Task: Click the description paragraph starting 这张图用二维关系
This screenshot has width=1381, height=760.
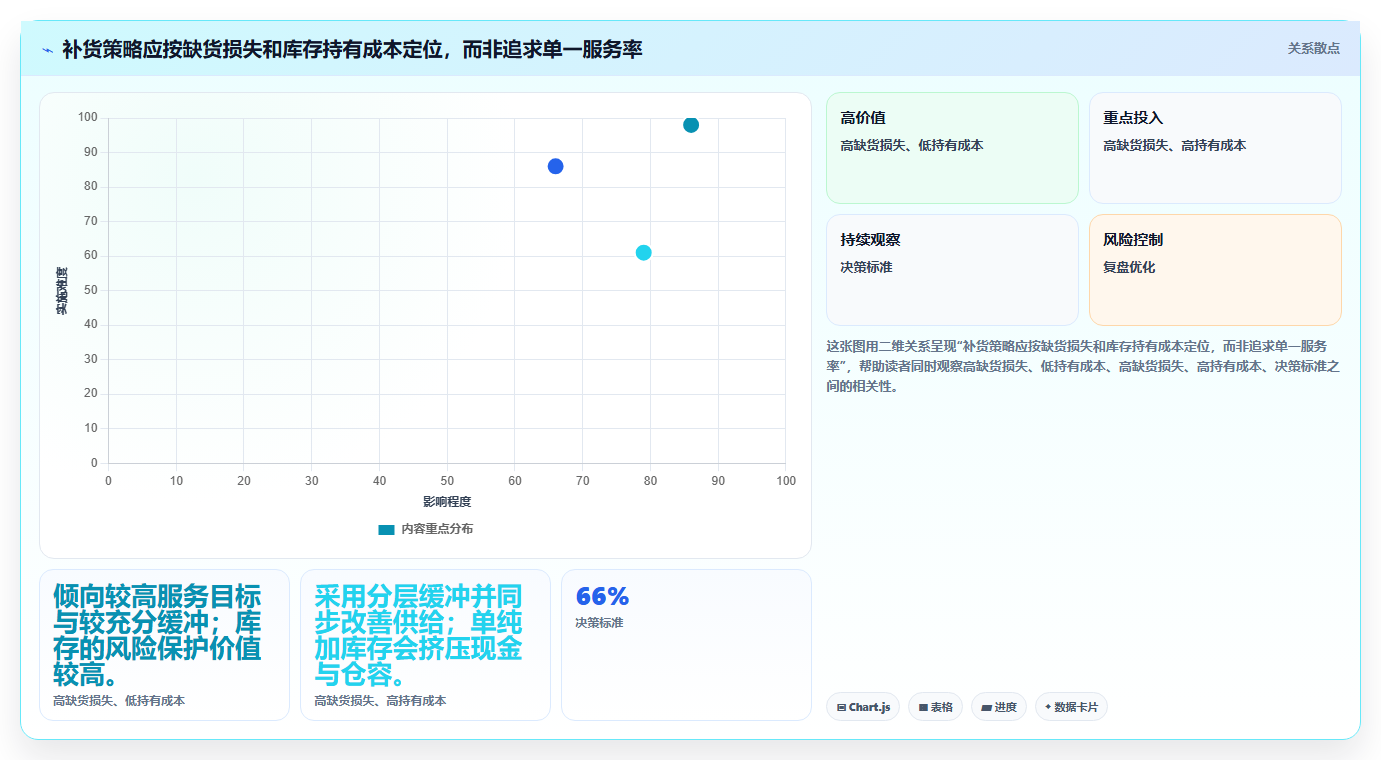Action: (x=1083, y=365)
